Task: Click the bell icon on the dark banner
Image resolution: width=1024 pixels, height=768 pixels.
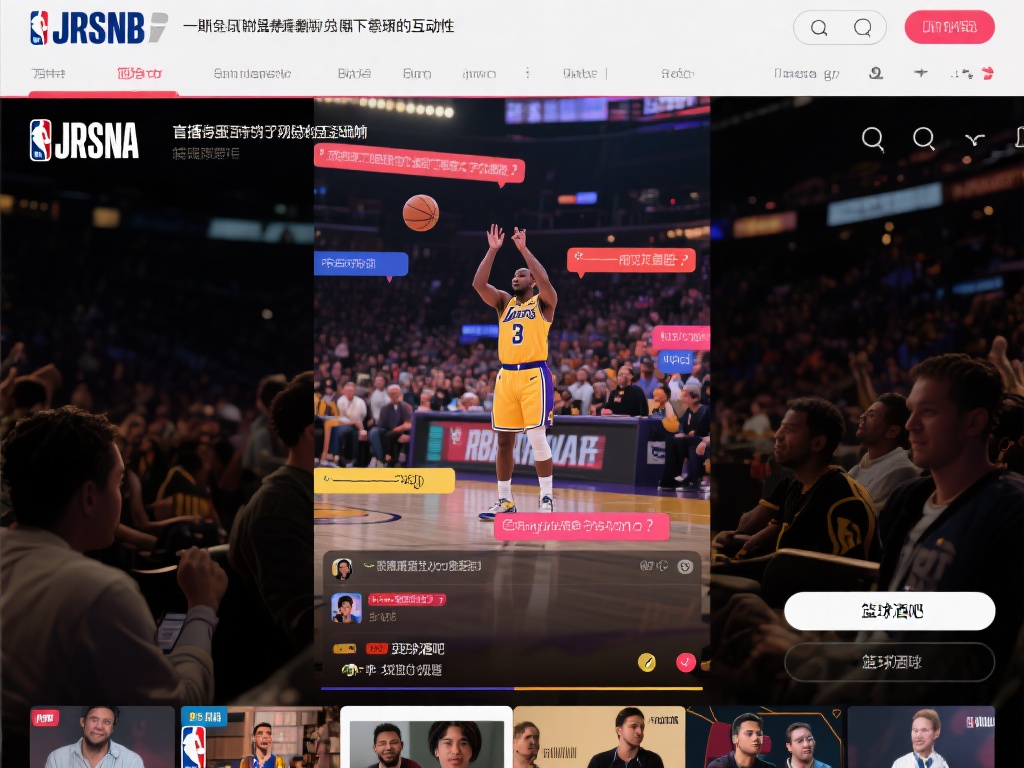Action: (x=1018, y=139)
